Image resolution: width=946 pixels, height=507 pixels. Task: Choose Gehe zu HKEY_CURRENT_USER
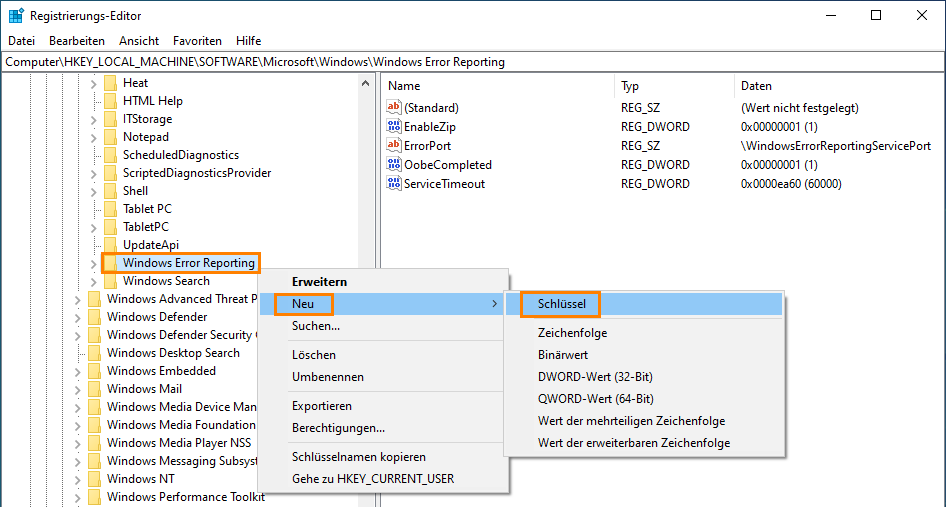click(384, 479)
